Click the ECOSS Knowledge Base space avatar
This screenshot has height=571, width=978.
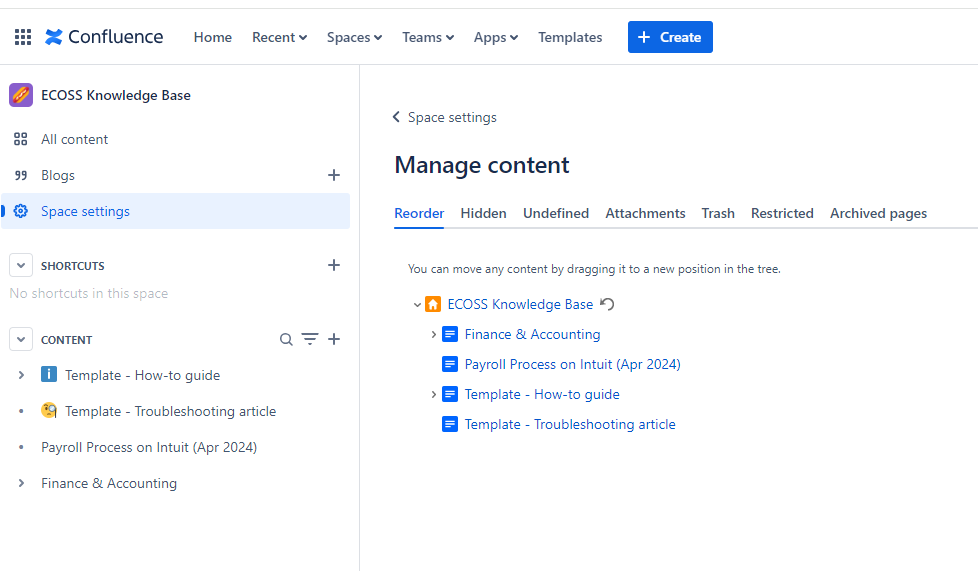[21, 95]
